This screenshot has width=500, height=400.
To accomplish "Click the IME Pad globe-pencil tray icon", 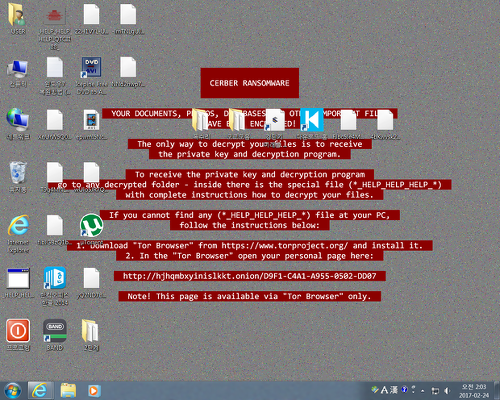I will pos(375,389).
